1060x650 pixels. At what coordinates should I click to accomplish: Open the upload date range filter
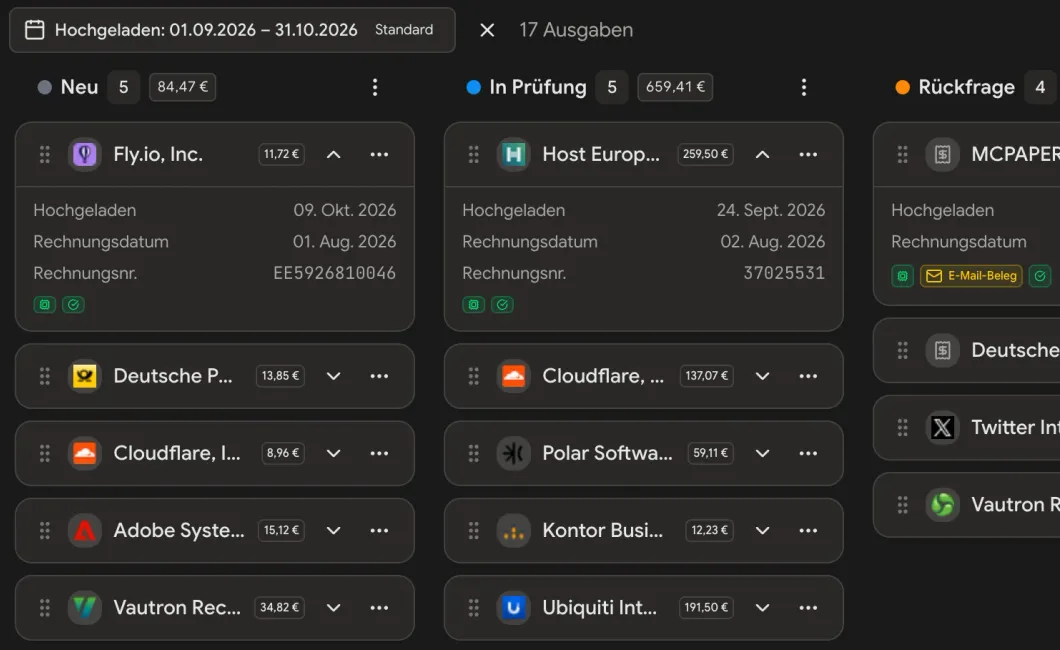coord(232,30)
